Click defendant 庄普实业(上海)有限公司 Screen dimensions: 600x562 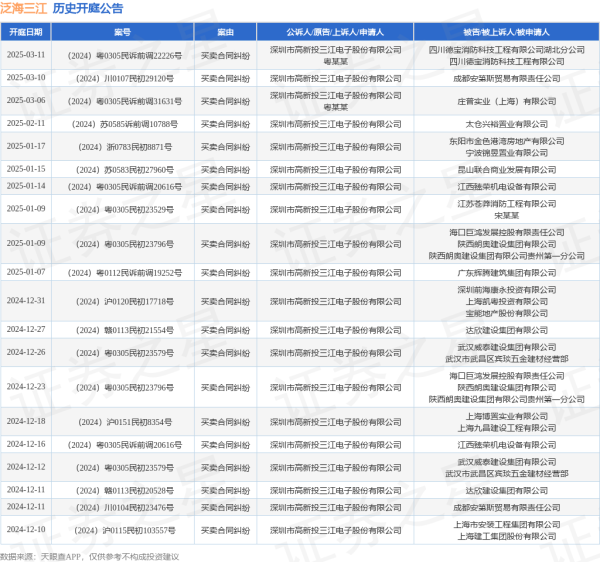point(506,101)
